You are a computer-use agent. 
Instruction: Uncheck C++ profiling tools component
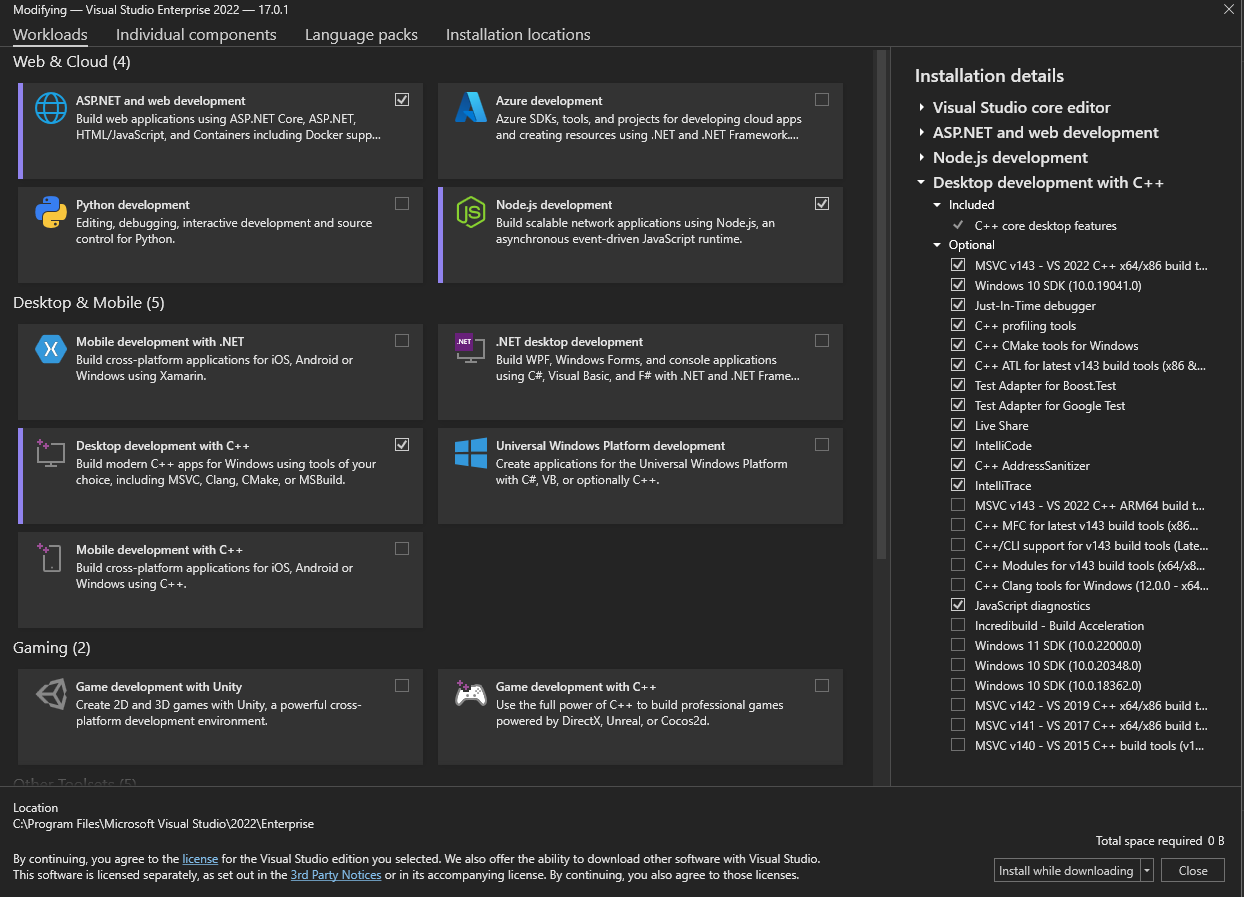point(958,325)
